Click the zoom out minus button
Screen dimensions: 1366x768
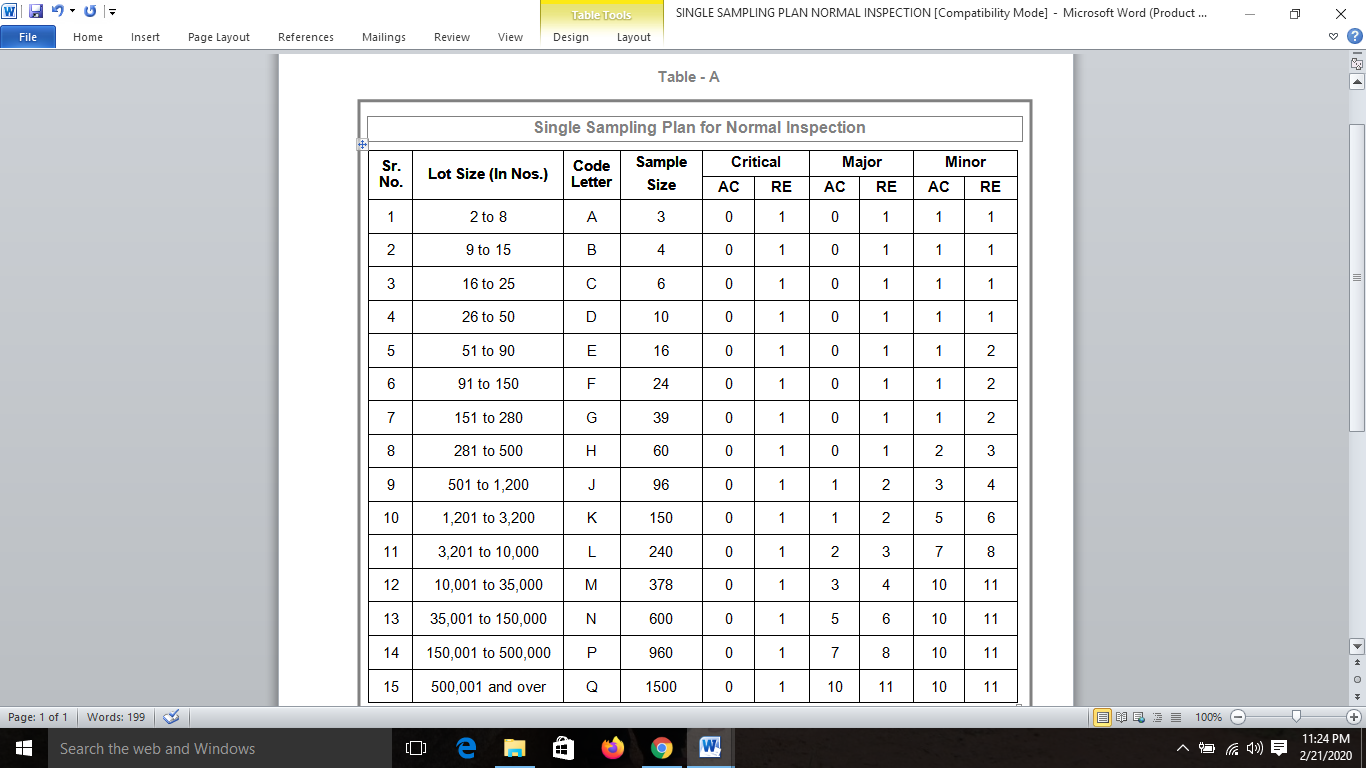point(1238,717)
